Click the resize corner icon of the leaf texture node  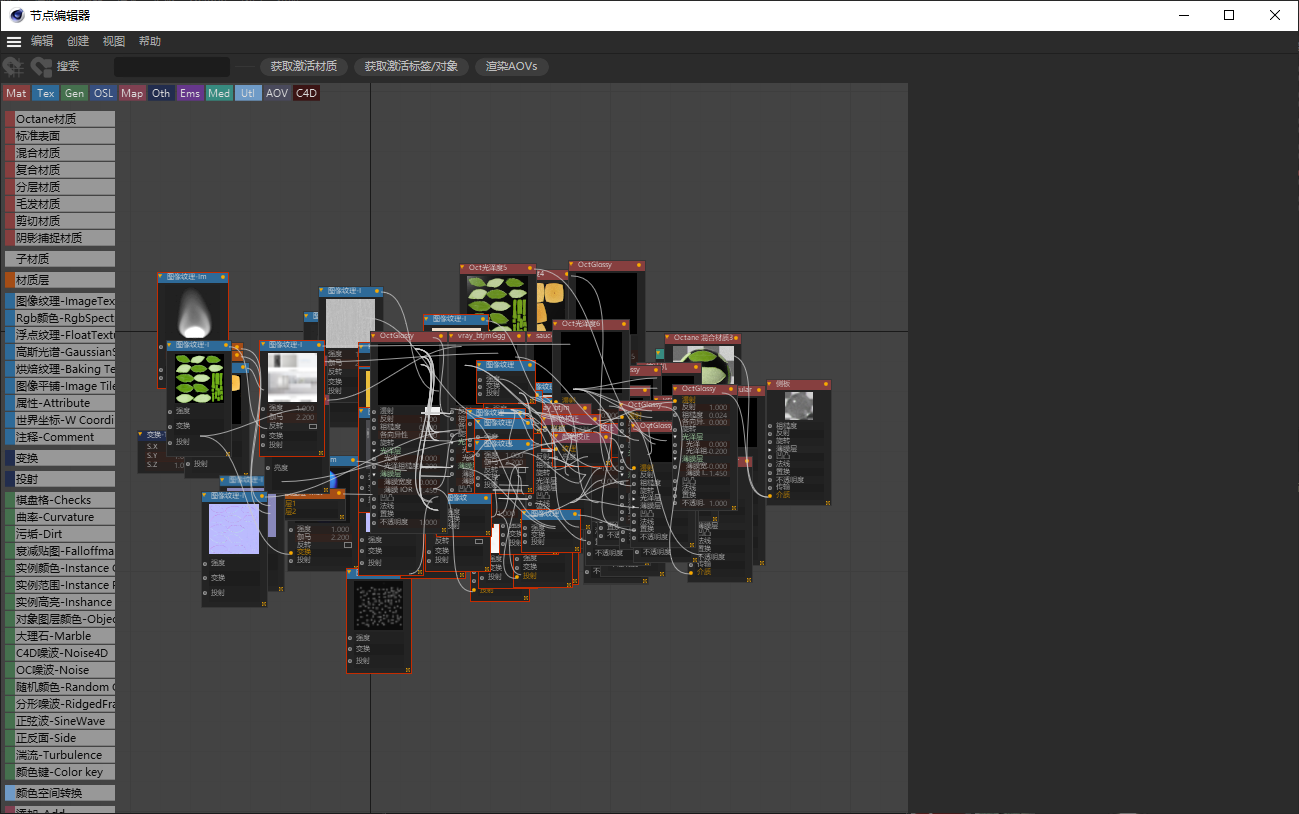[226, 452]
